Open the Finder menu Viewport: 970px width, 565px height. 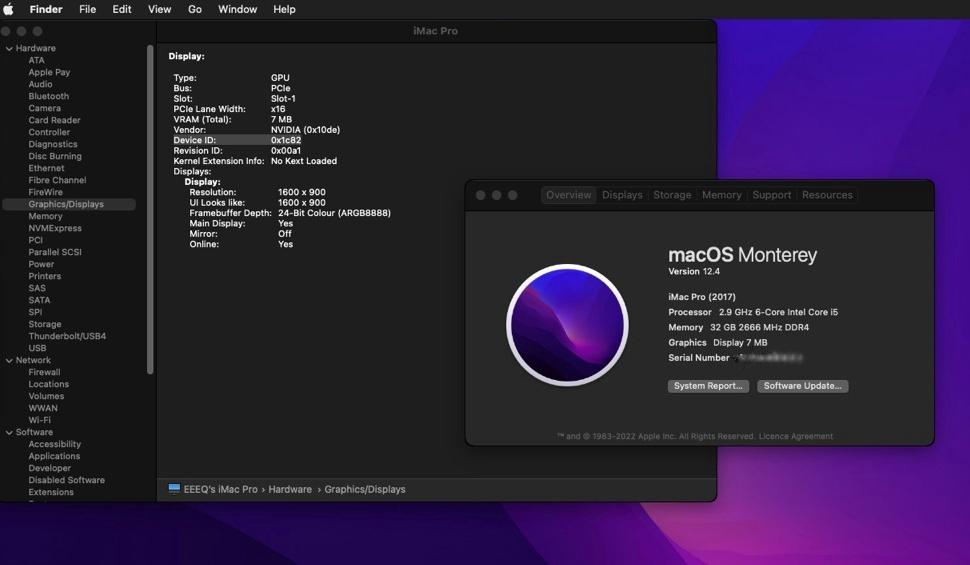tap(46, 9)
